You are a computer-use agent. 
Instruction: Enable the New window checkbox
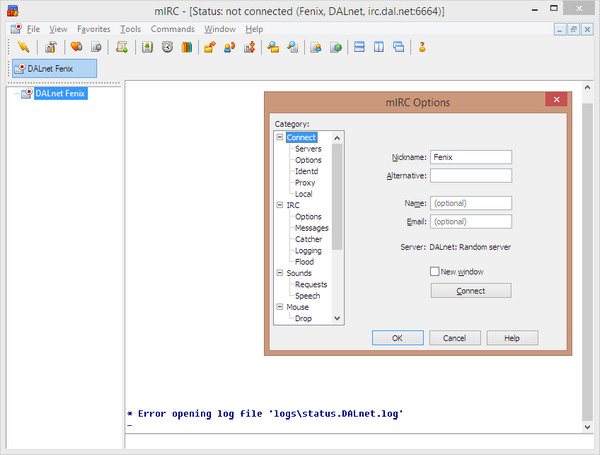pyautogui.click(x=435, y=272)
